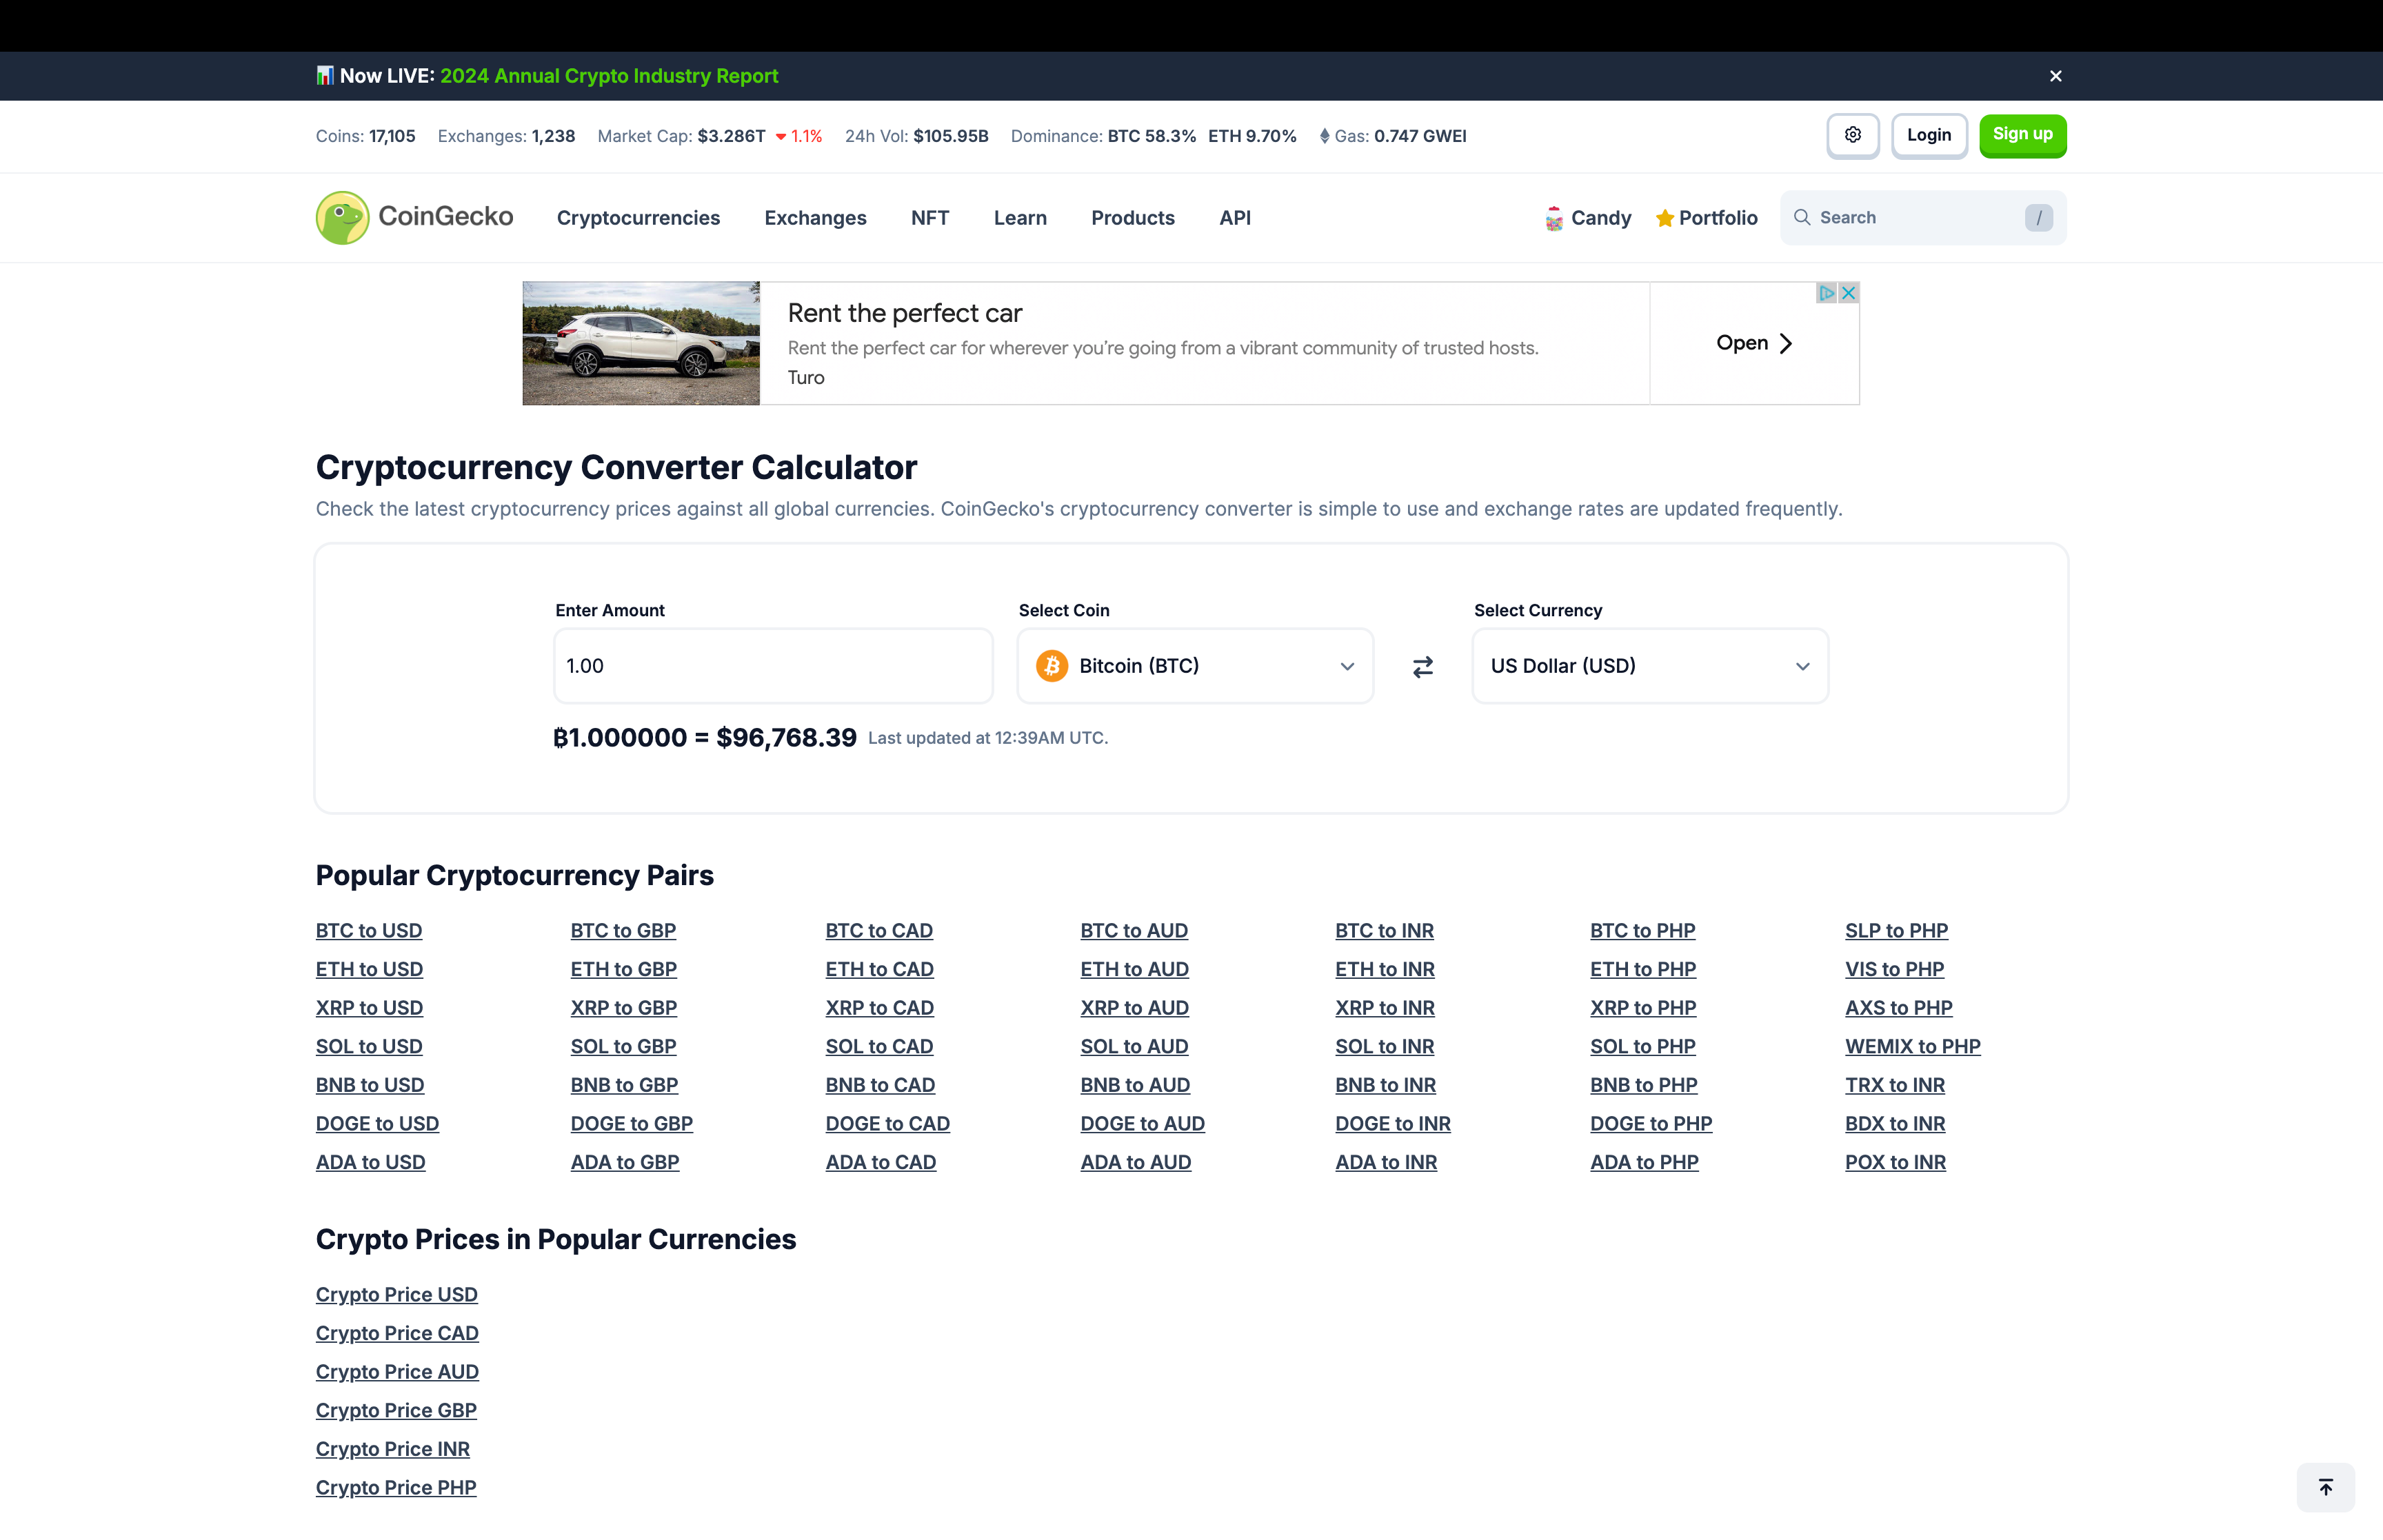2383x1540 pixels.
Task: Open the Select Coin Bitcoin dropdown
Action: click(1195, 666)
